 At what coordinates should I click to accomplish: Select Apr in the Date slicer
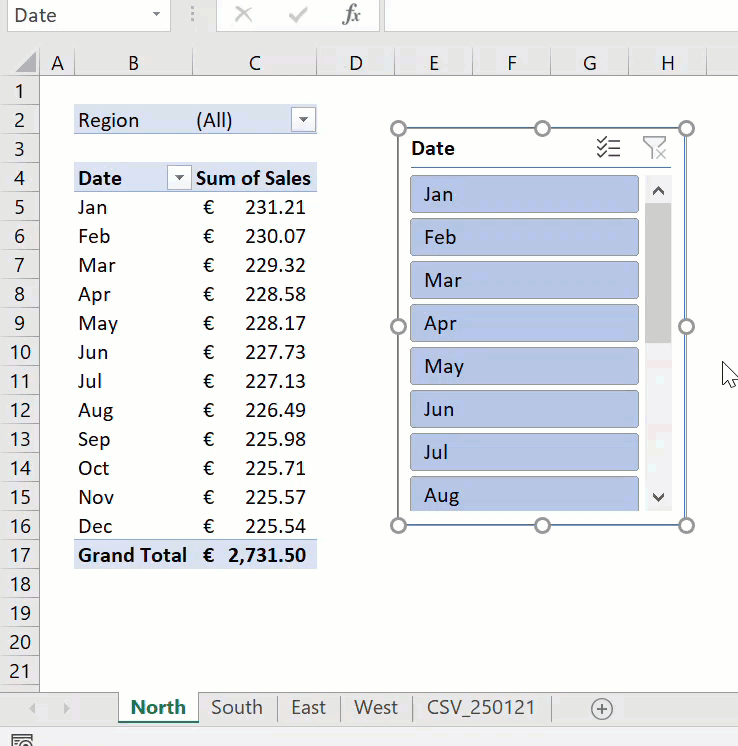click(524, 323)
